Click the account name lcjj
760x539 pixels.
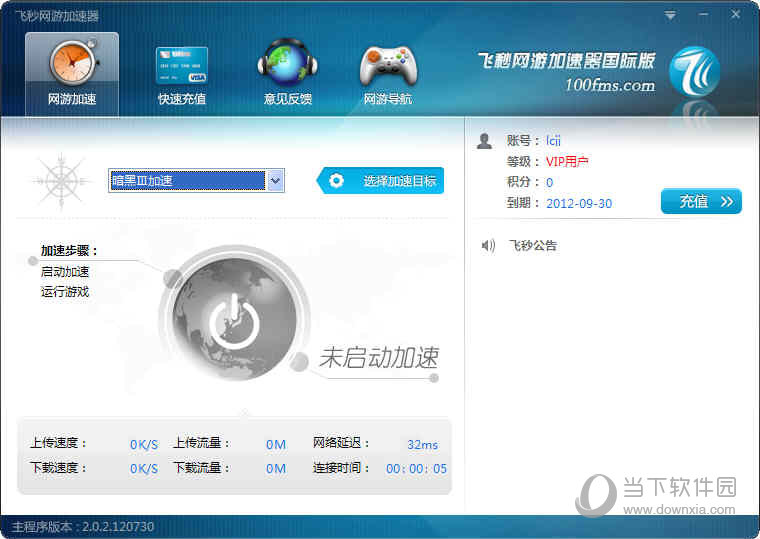(x=553, y=141)
